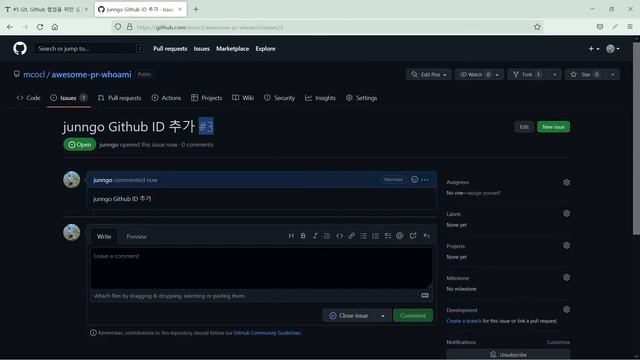Switch to the Preview tab
The height and width of the screenshot is (360, 640).
click(136, 236)
